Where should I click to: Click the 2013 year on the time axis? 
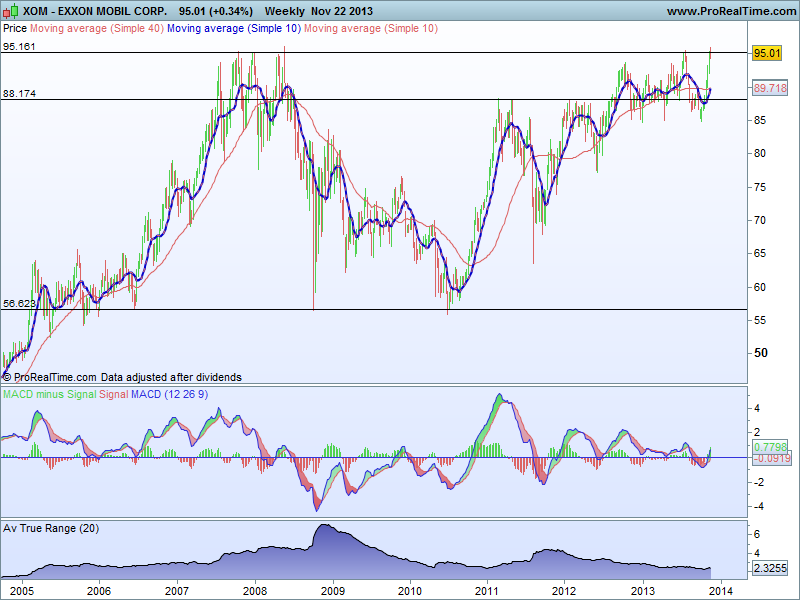643,591
